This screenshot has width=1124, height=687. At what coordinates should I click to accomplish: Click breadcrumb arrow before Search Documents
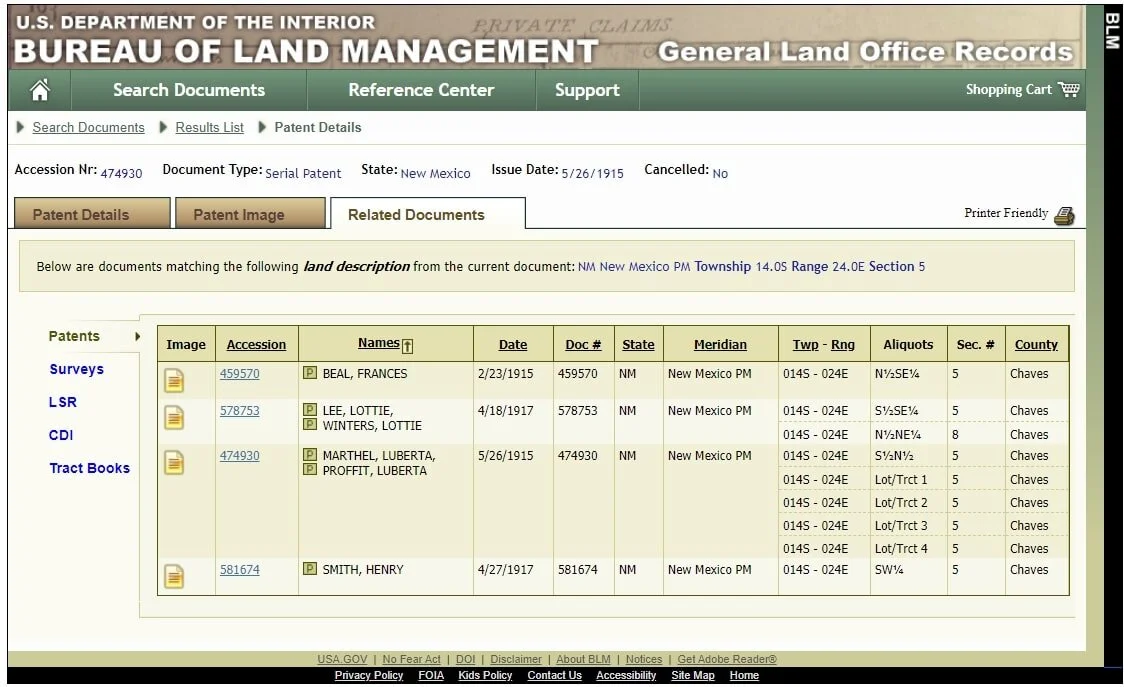point(20,127)
